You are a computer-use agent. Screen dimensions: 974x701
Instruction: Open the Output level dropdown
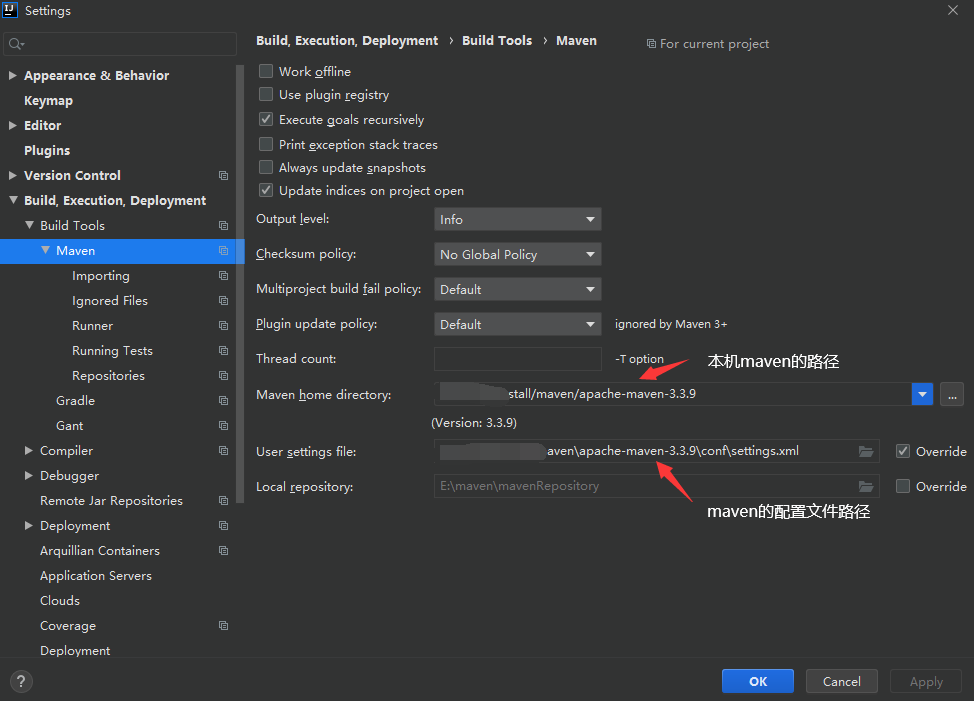click(x=517, y=219)
